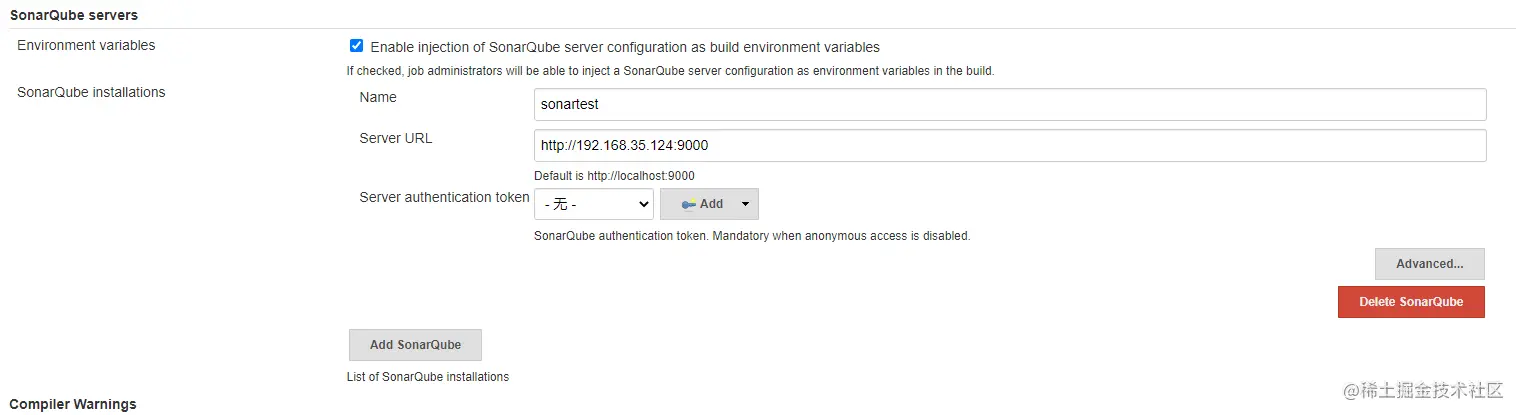Image resolution: width=1518 pixels, height=415 pixels.
Task: Open the Server authentication token dropdown
Action: (594, 204)
